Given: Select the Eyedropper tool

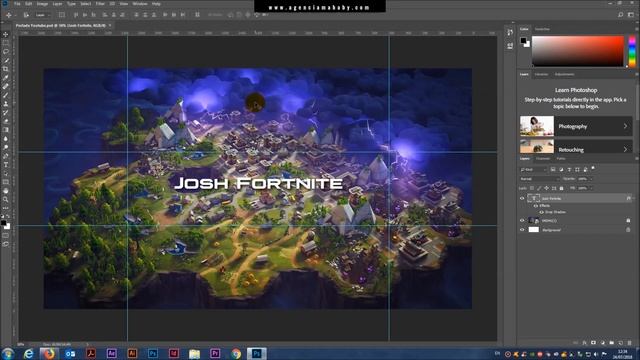Looking at the screenshot, I should point(6,78).
